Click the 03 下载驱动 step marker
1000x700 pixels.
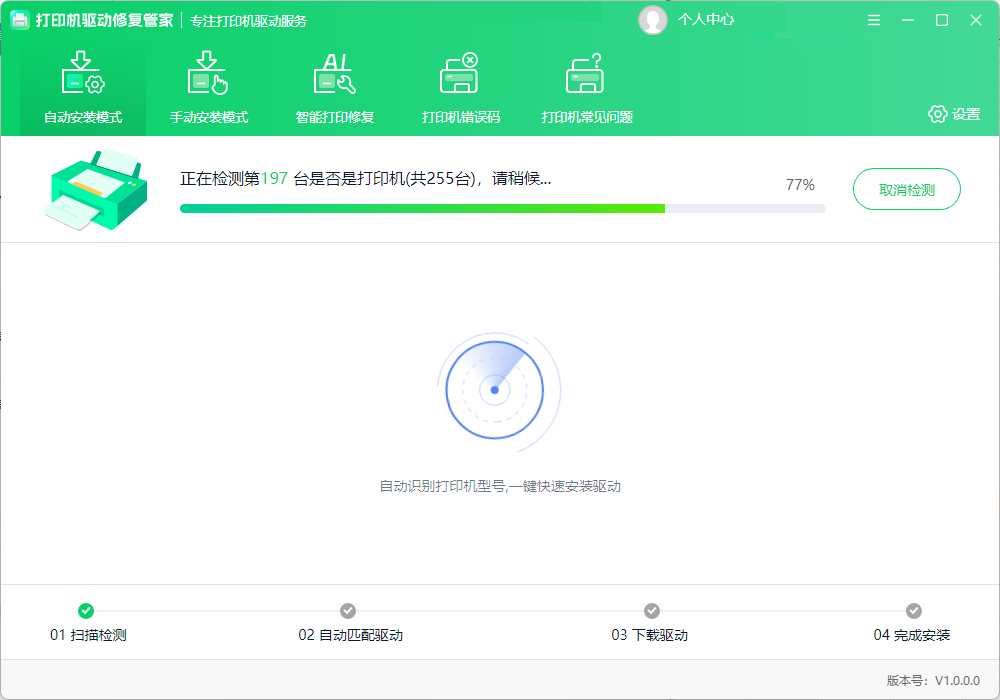pos(651,610)
